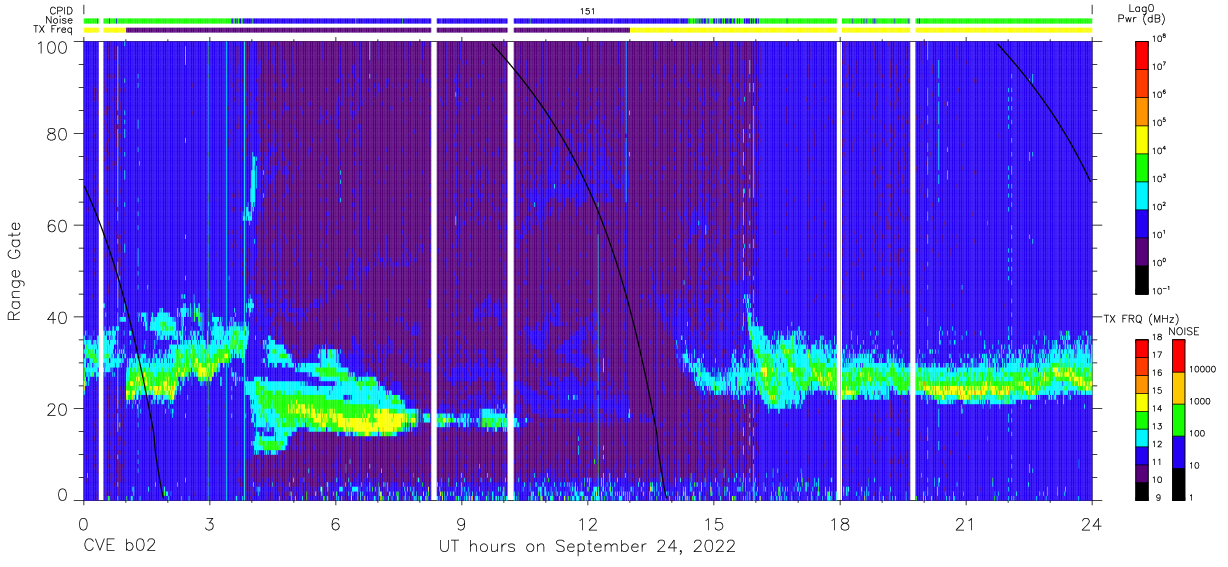Click the '6' hour tick label
Screen dimensions: 1228x567
click(x=335, y=523)
